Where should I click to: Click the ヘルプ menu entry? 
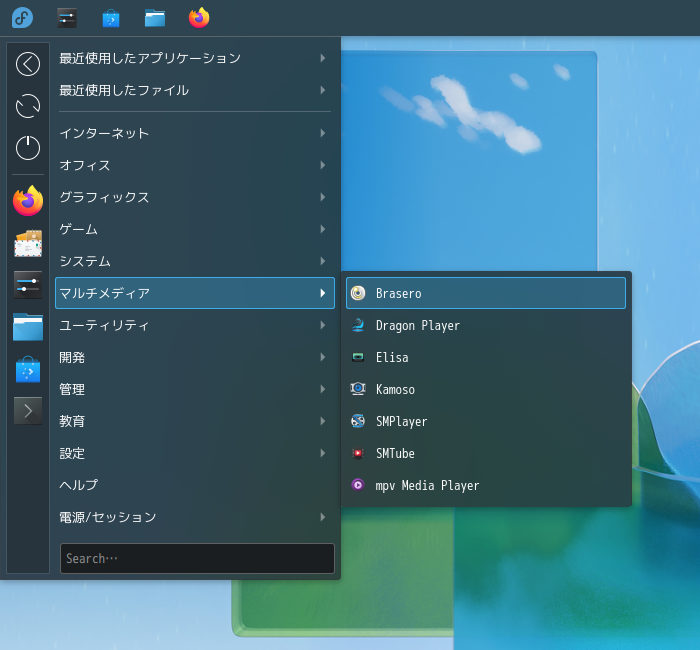coord(195,485)
